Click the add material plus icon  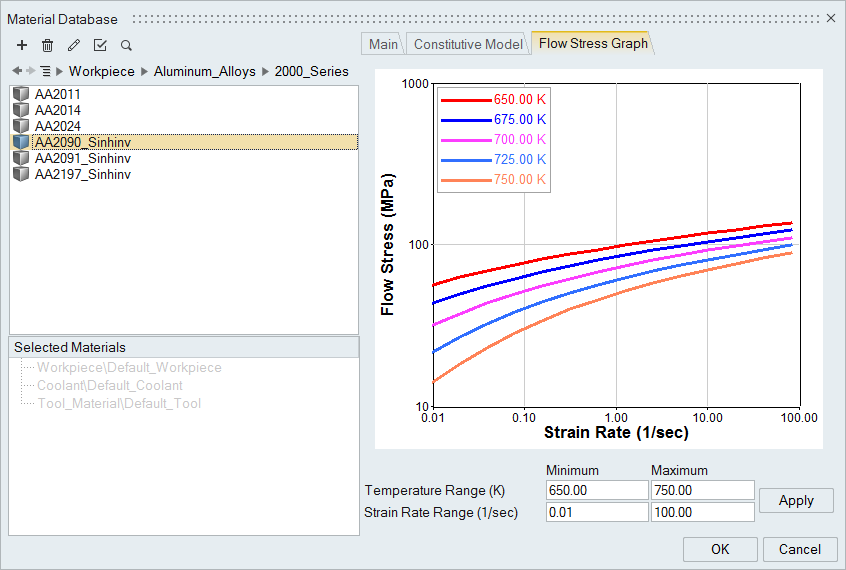22,45
